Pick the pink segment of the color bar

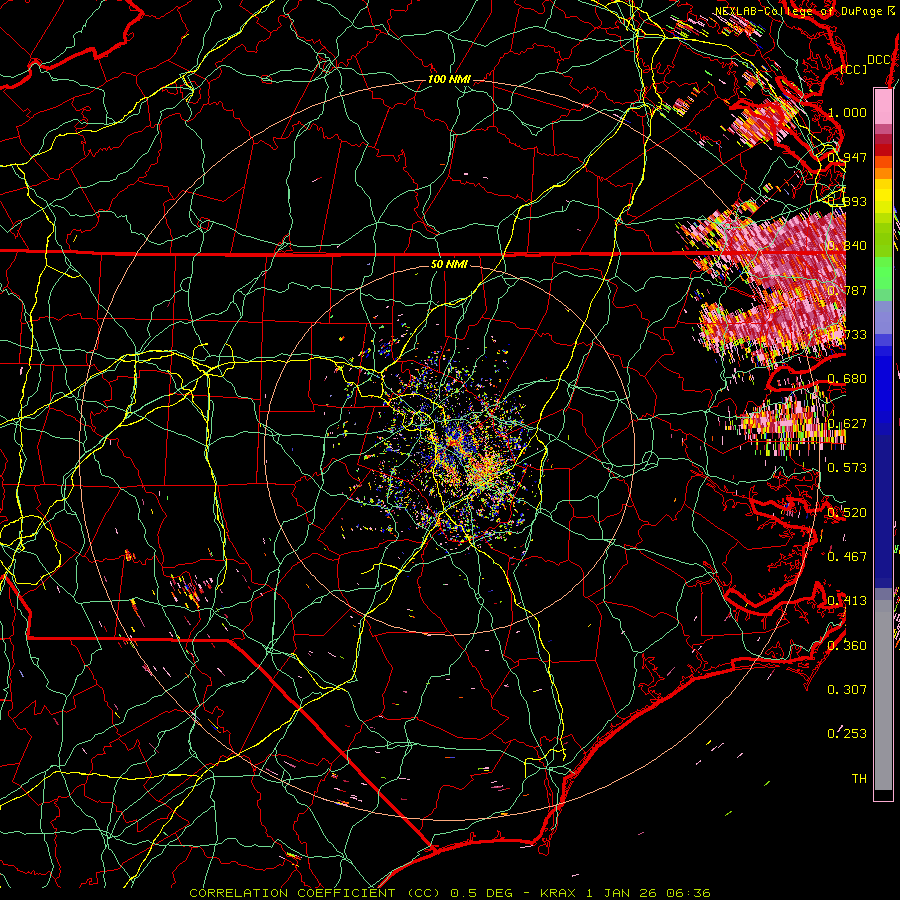coord(883,107)
